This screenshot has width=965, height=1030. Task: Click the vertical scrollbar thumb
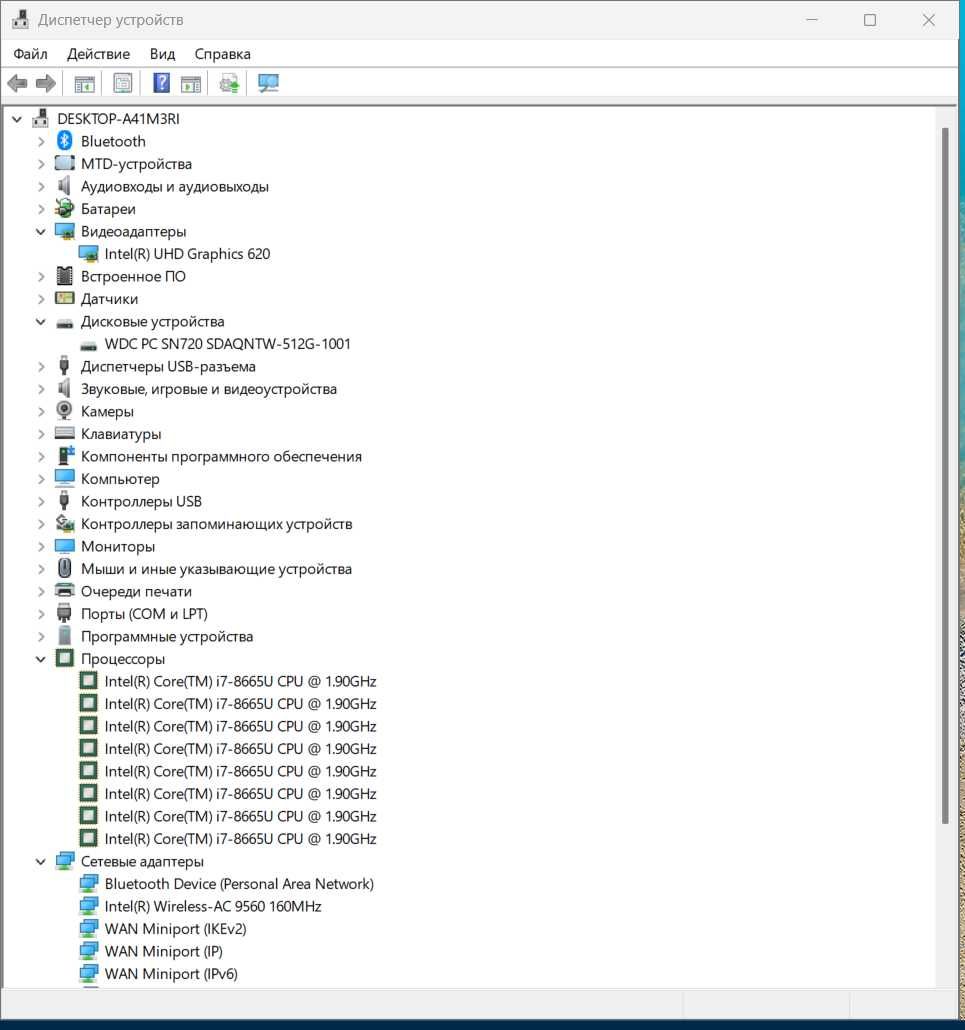point(945,476)
